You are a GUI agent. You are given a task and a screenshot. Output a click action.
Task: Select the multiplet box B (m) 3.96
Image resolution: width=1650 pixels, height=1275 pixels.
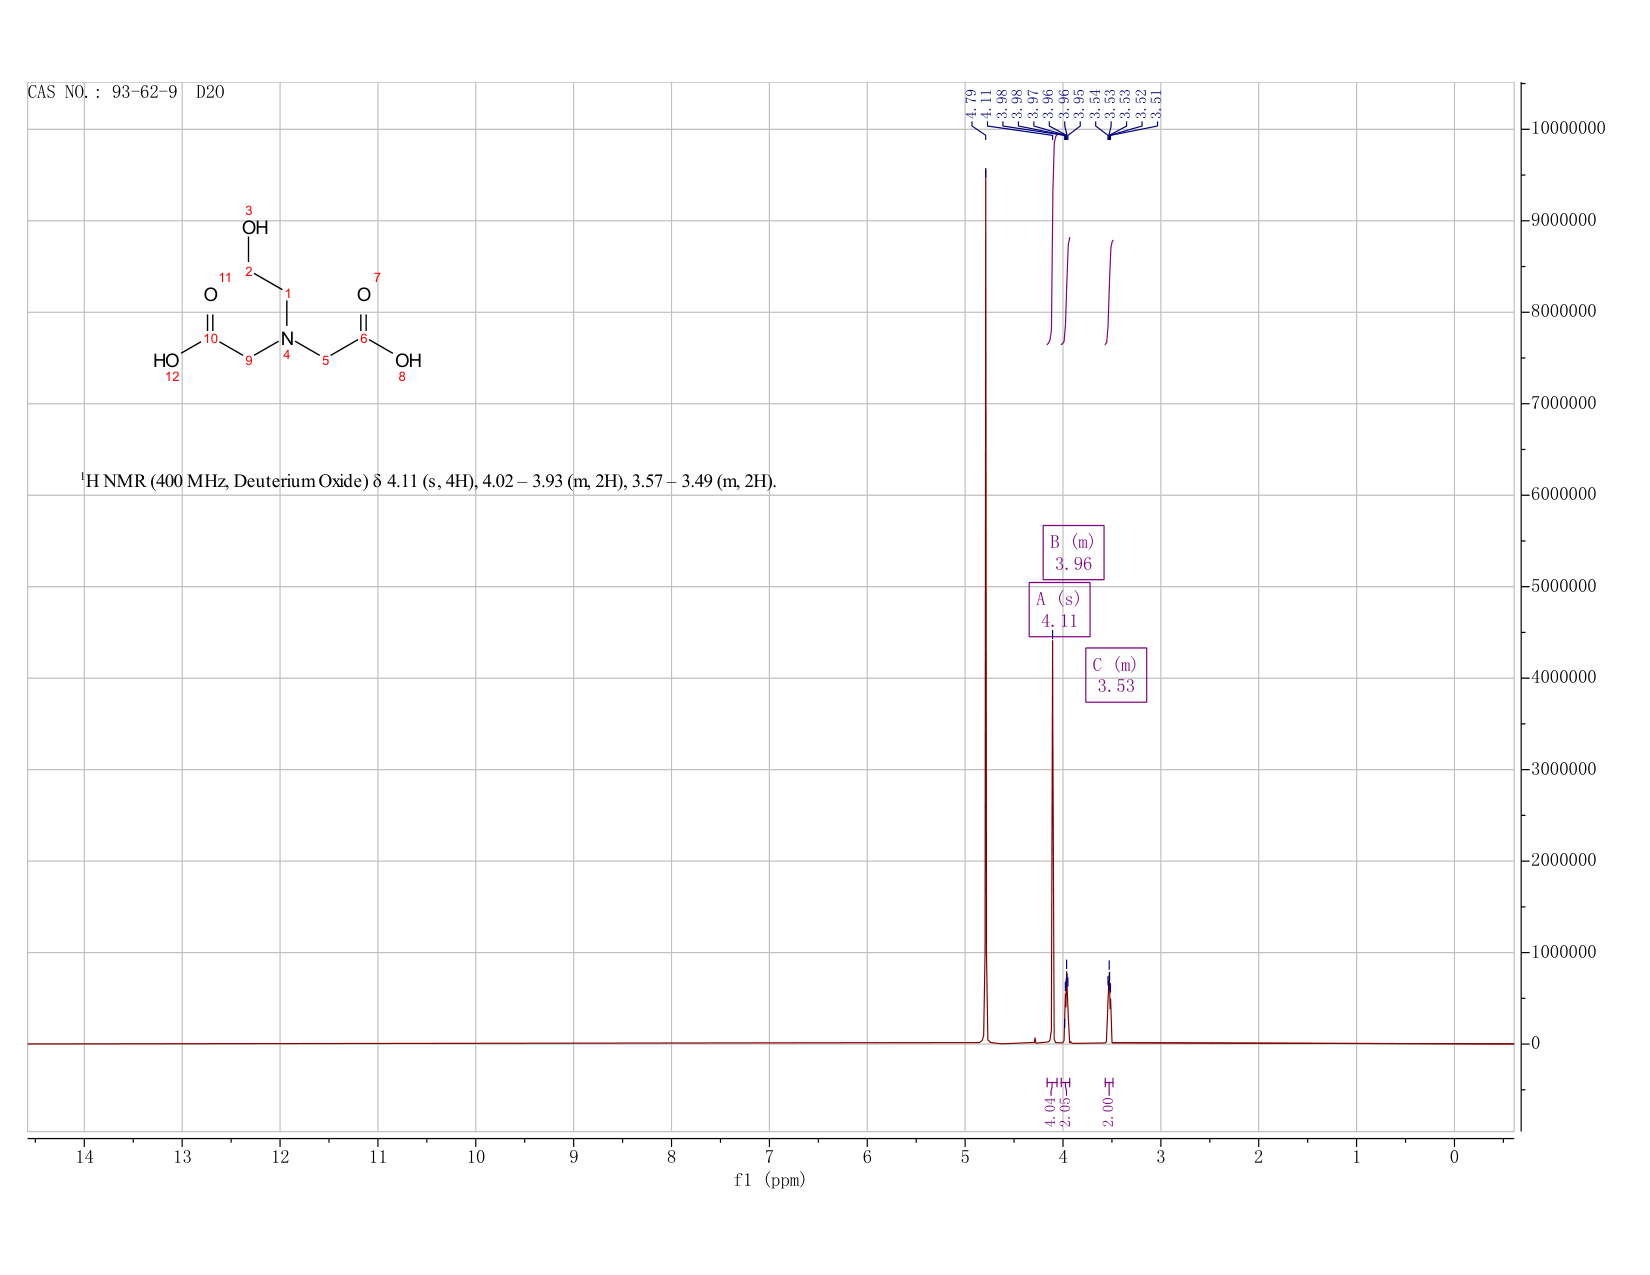coord(1073,552)
